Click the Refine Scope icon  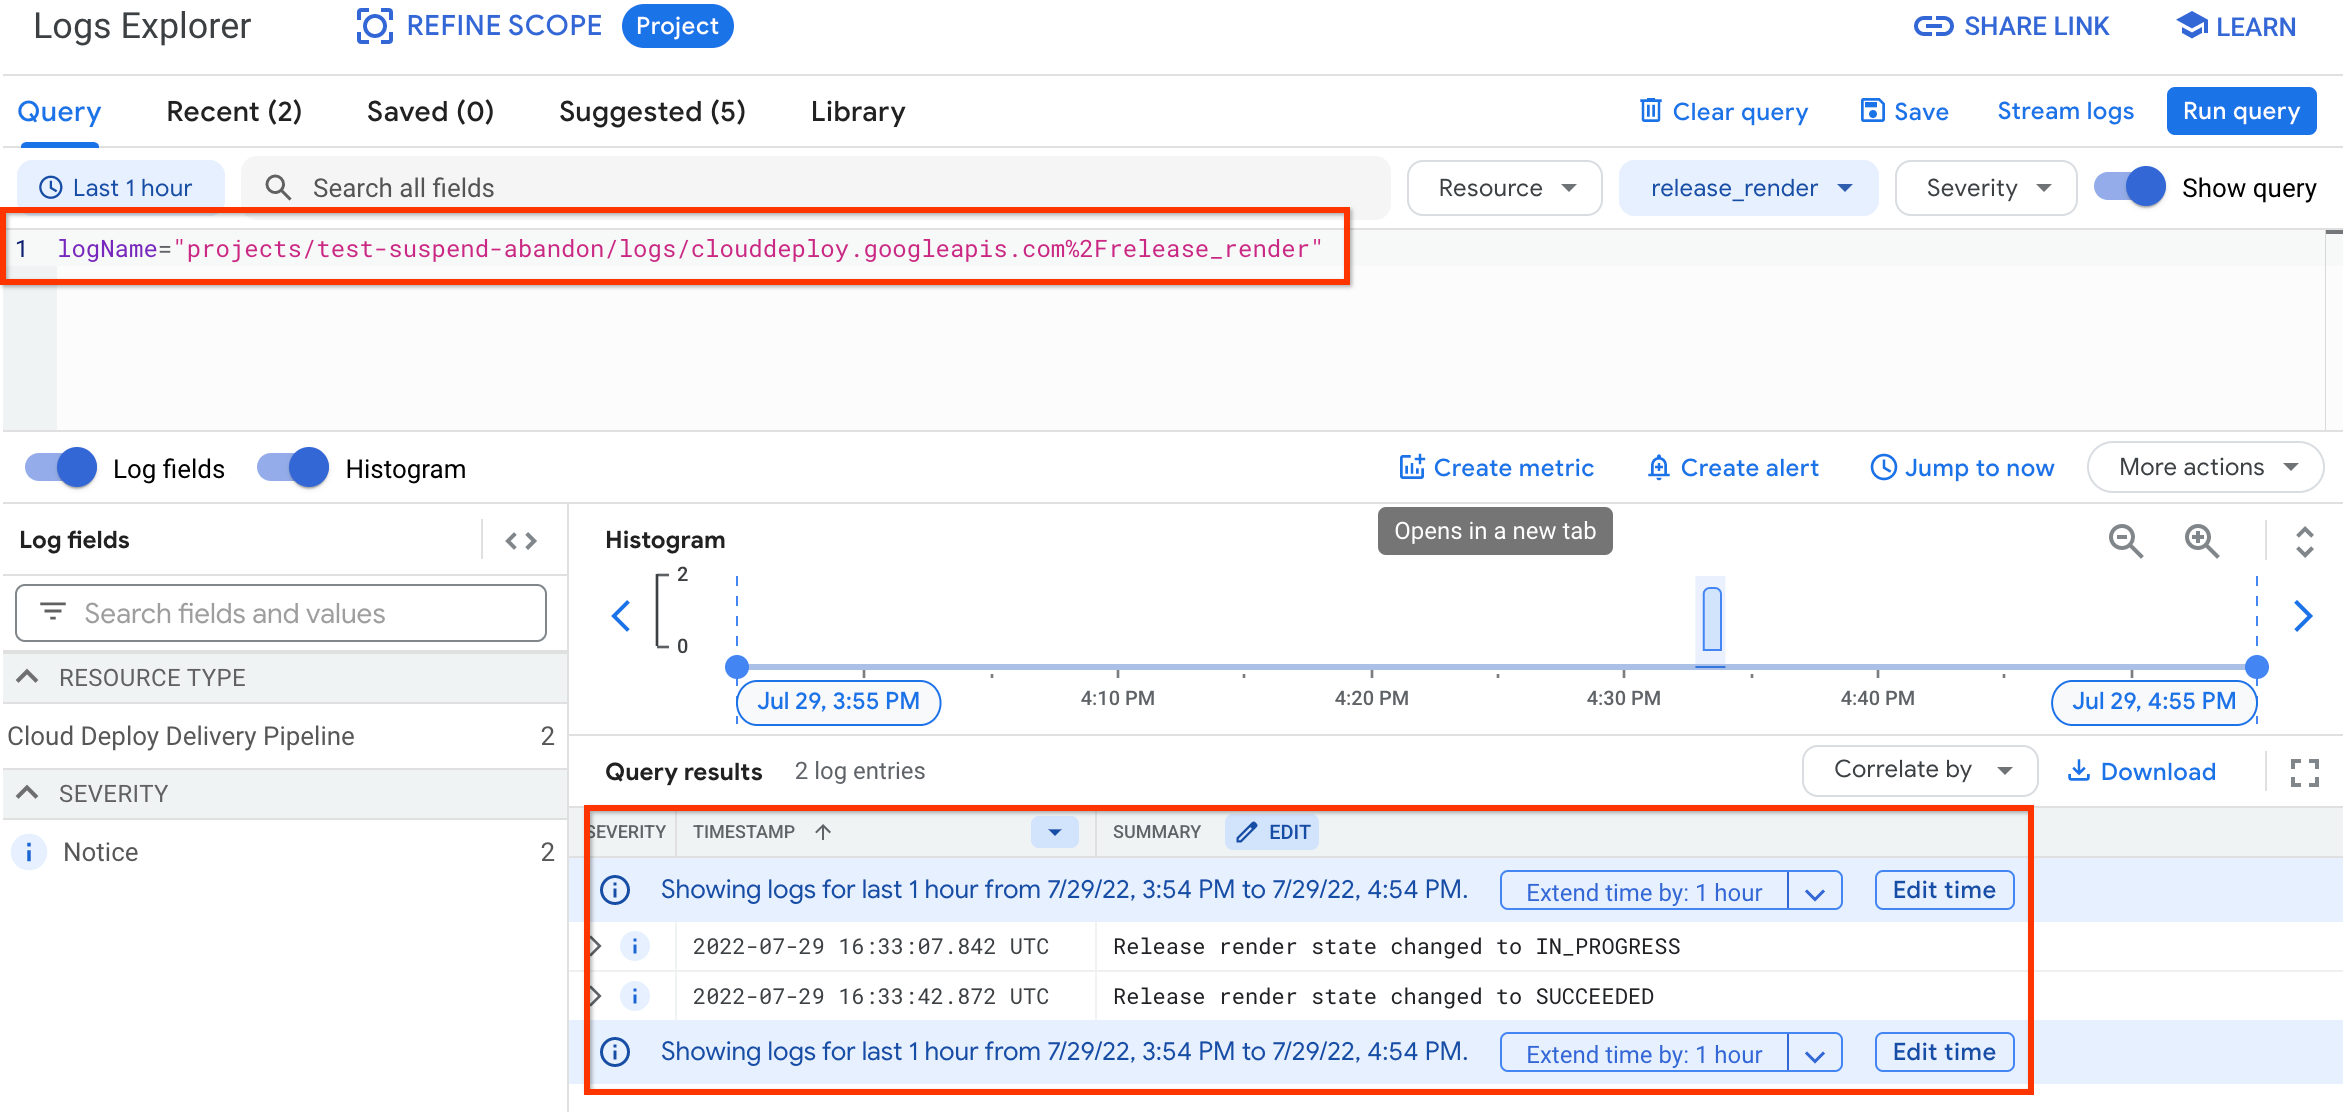click(371, 25)
